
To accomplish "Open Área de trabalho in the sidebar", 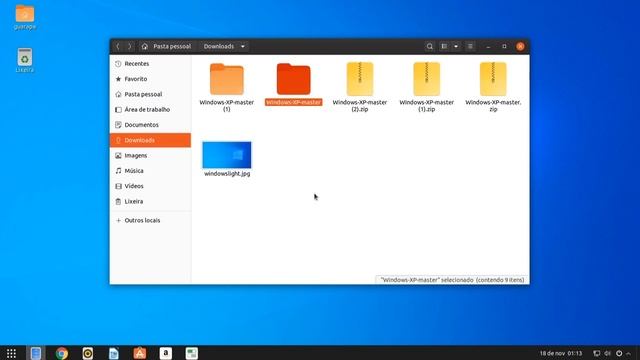I will [150, 110].
